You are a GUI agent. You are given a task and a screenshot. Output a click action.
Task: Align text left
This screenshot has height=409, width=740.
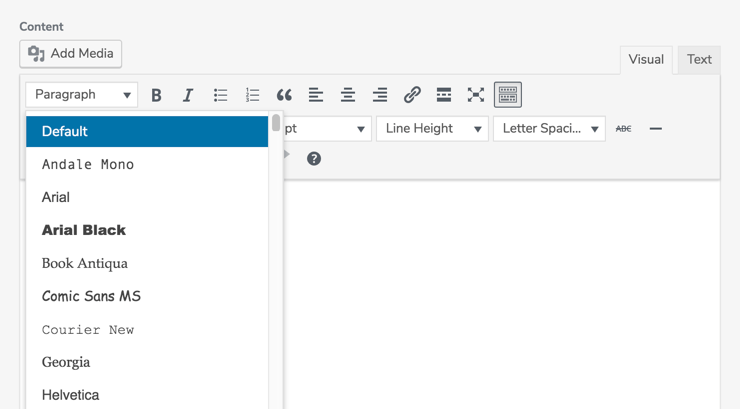pos(316,95)
